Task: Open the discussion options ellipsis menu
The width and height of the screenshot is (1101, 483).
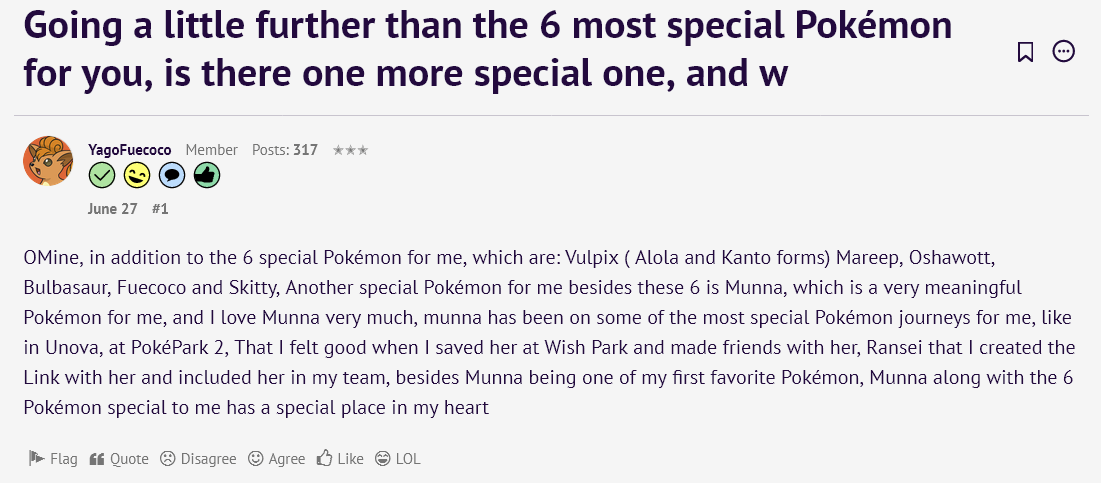Action: [1064, 52]
